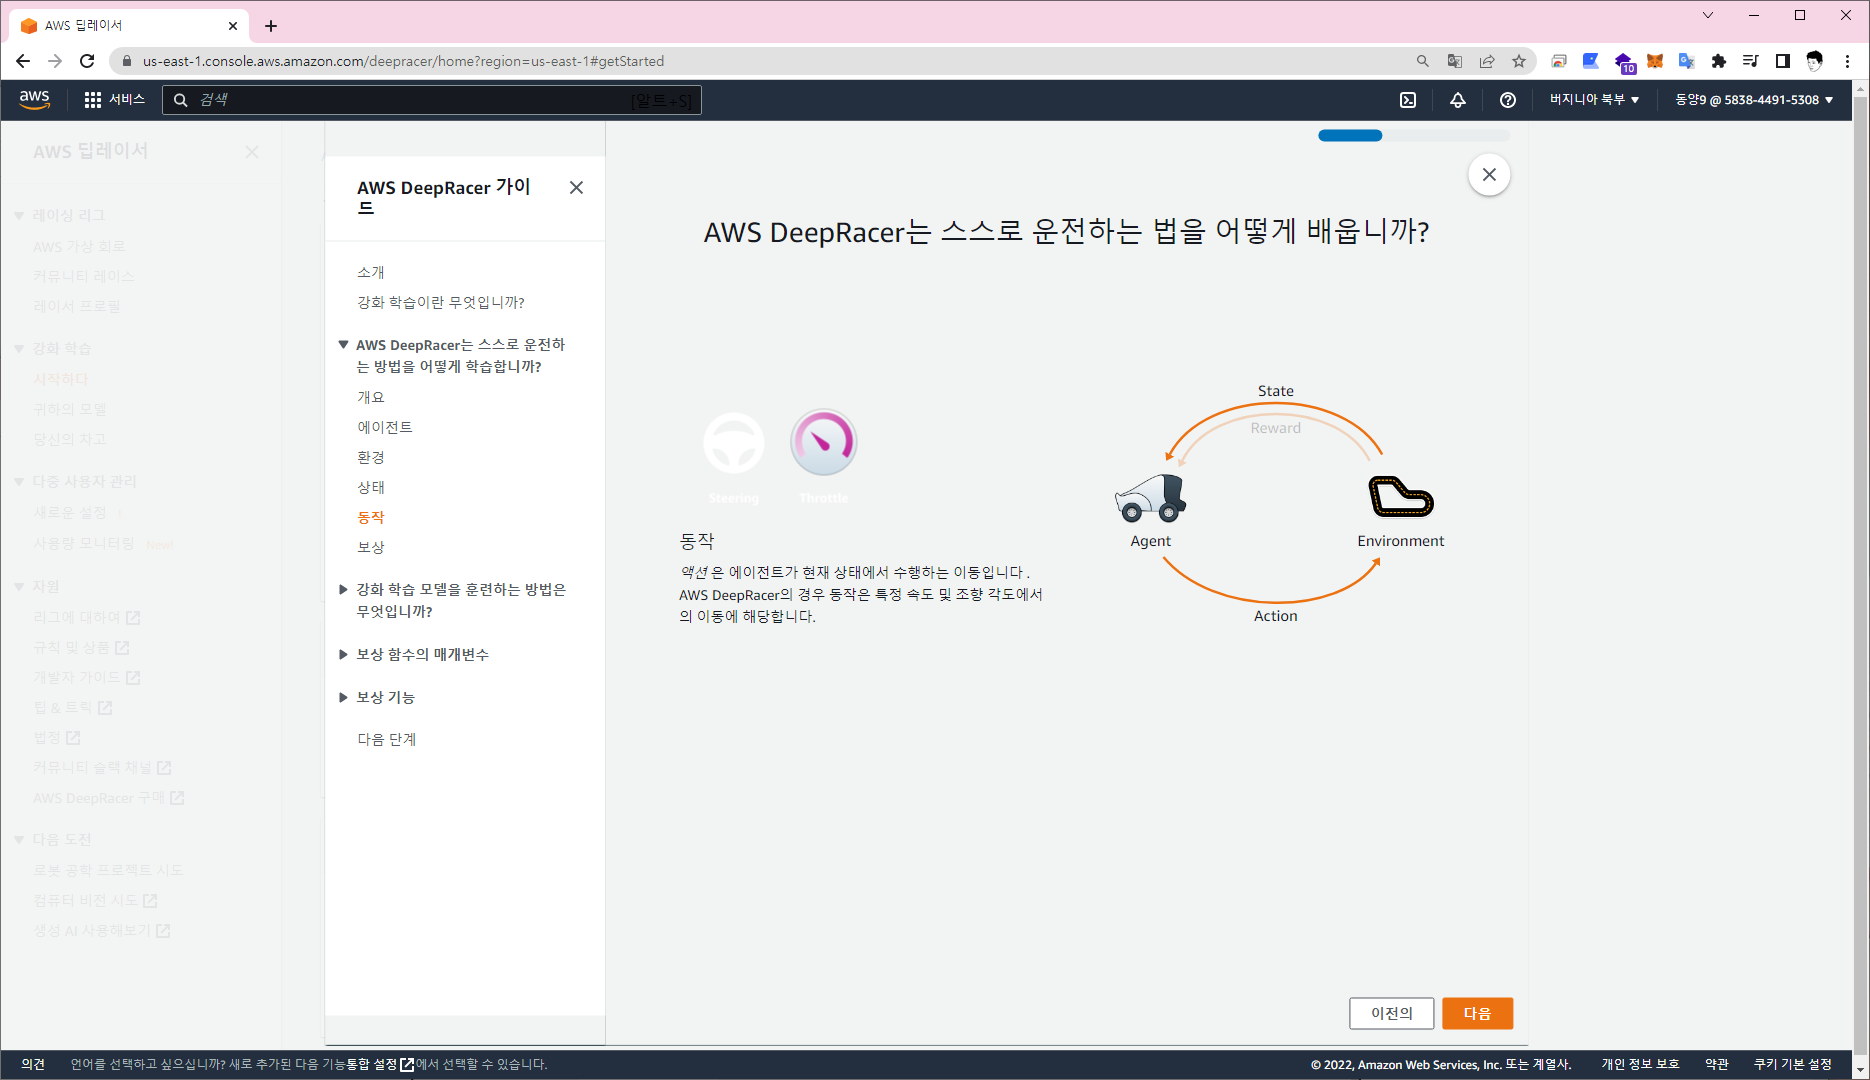Open 개인 정보 보호 footer link
The image size is (1870, 1080).
[x=1640, y=1064]
